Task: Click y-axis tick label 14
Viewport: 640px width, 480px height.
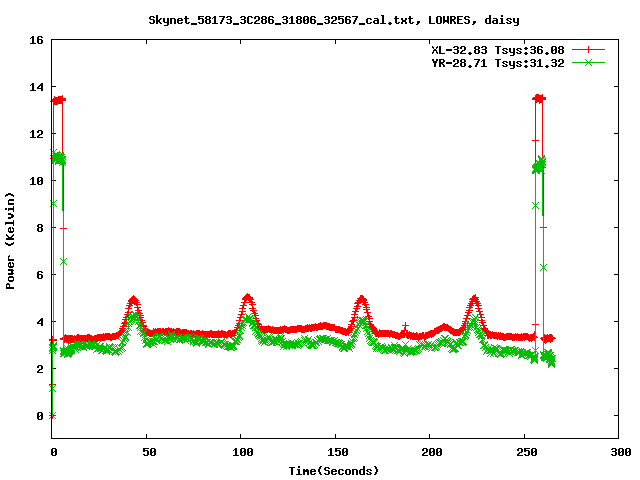Action: (x=36, y=87)
